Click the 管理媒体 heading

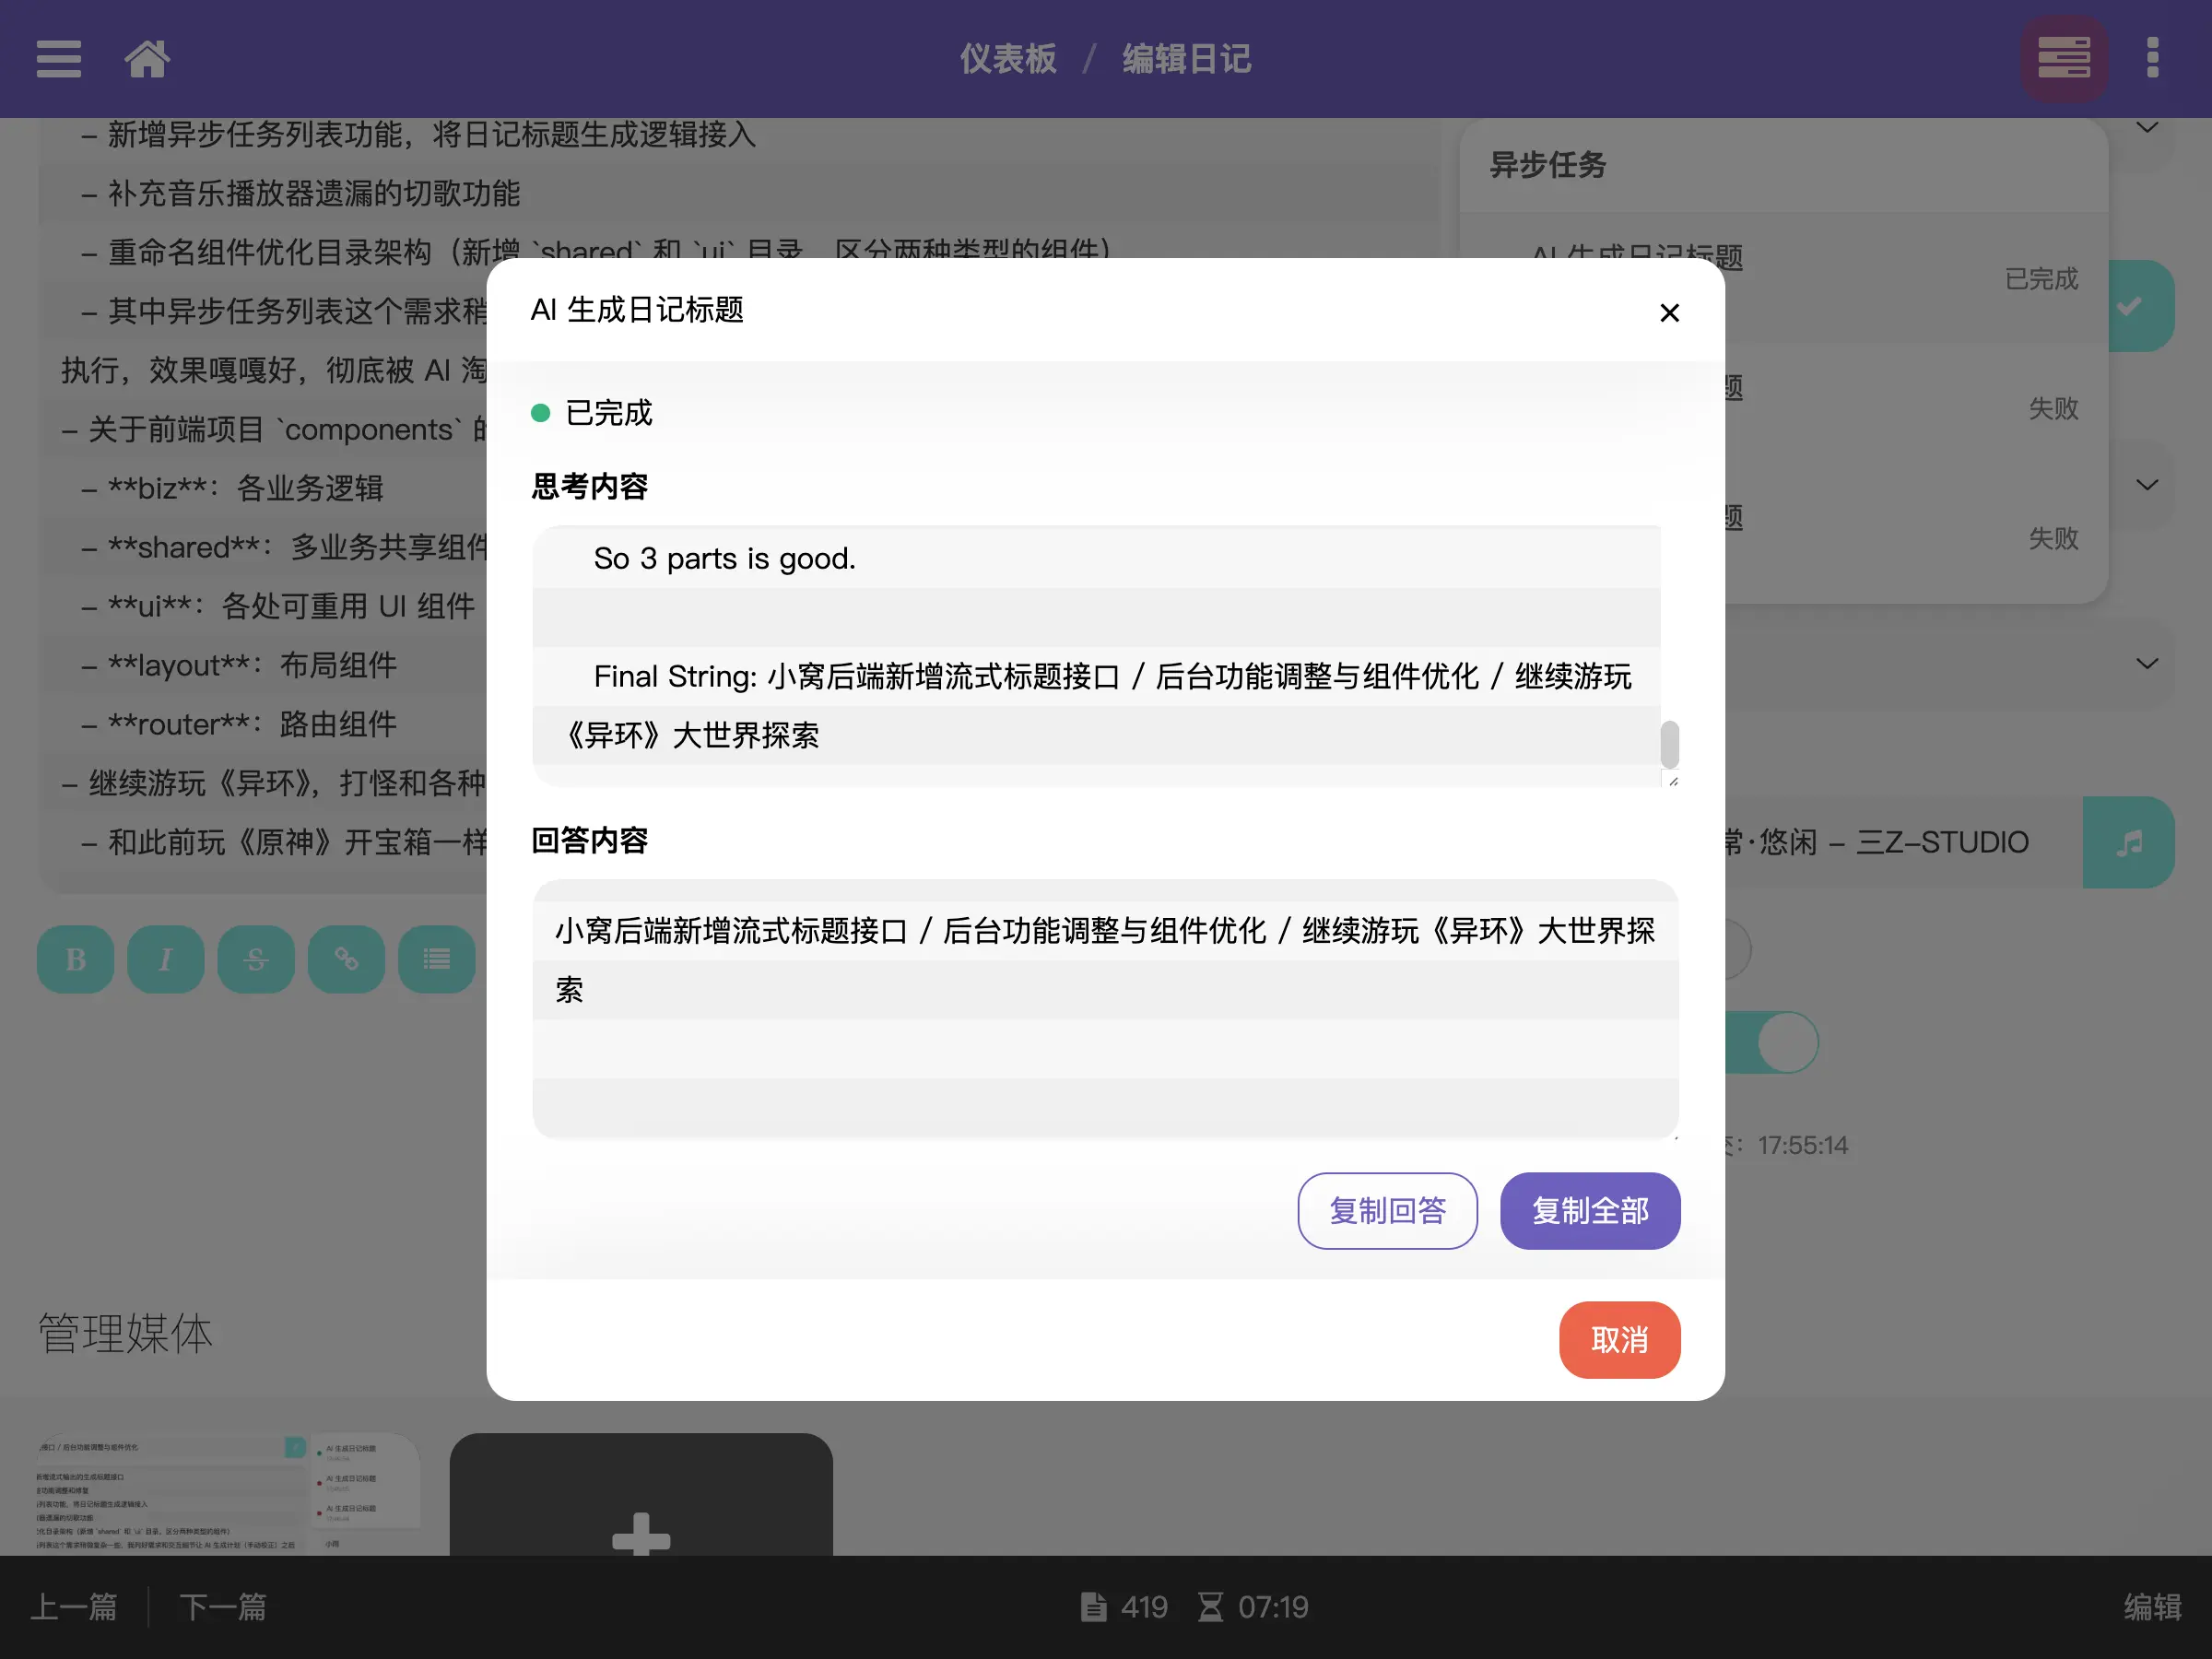pos(125,1333)
